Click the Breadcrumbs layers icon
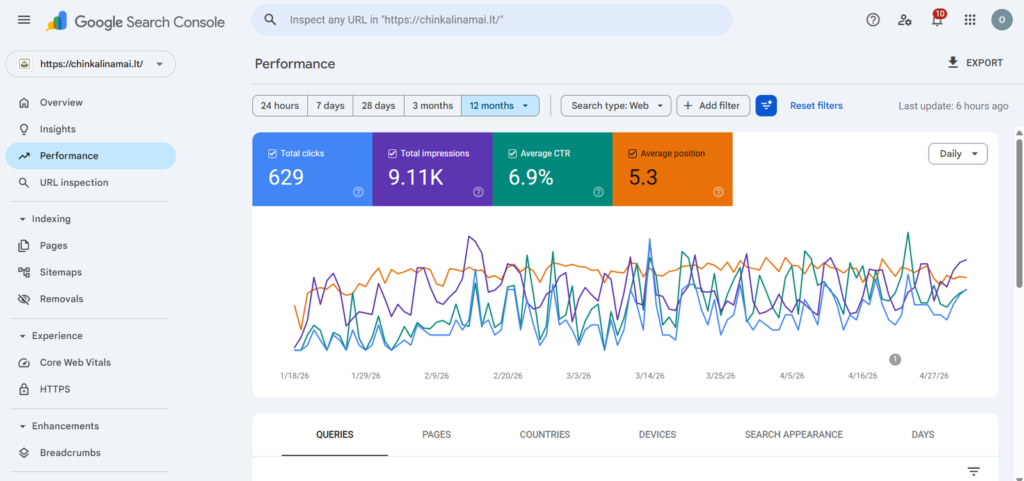 tap(24, 452)
